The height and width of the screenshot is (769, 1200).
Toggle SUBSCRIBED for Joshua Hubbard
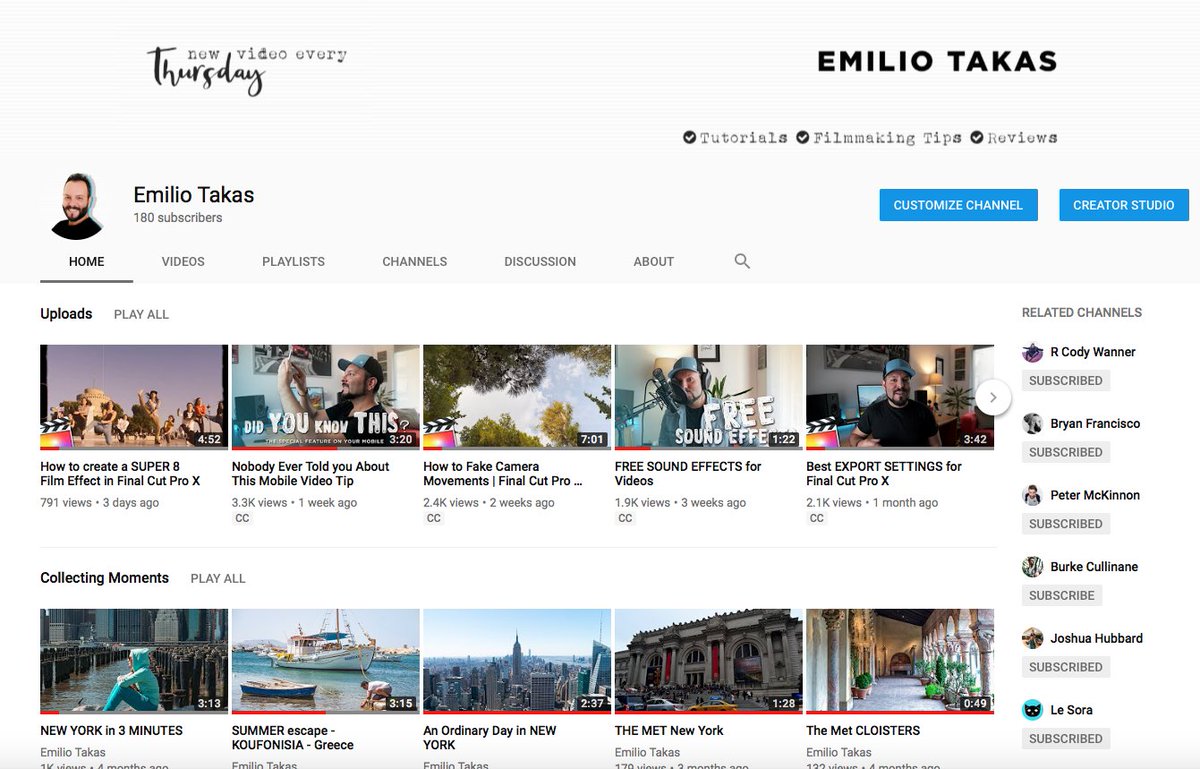pyautogui.click(x=1066, y=667)
